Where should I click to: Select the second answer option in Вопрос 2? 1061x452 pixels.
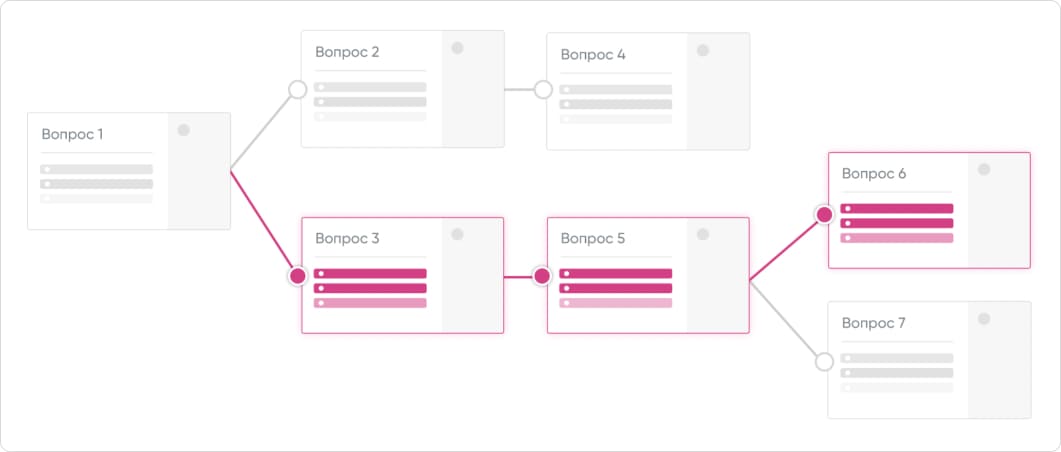click(x=370, y=102)
